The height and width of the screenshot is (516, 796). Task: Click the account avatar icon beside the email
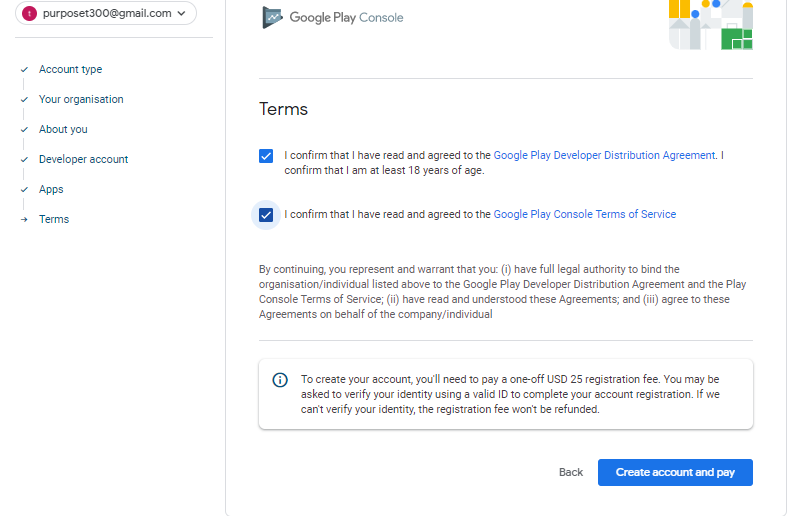pos(29,14)
